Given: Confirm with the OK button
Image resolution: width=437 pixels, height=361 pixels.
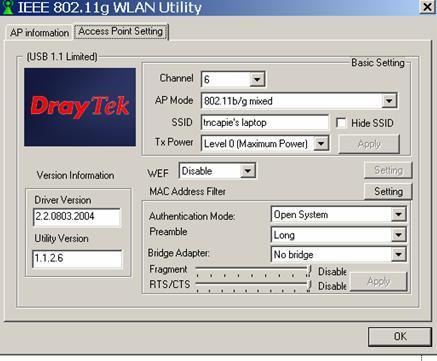Looking at the screenshot, I should click(400, 336).
